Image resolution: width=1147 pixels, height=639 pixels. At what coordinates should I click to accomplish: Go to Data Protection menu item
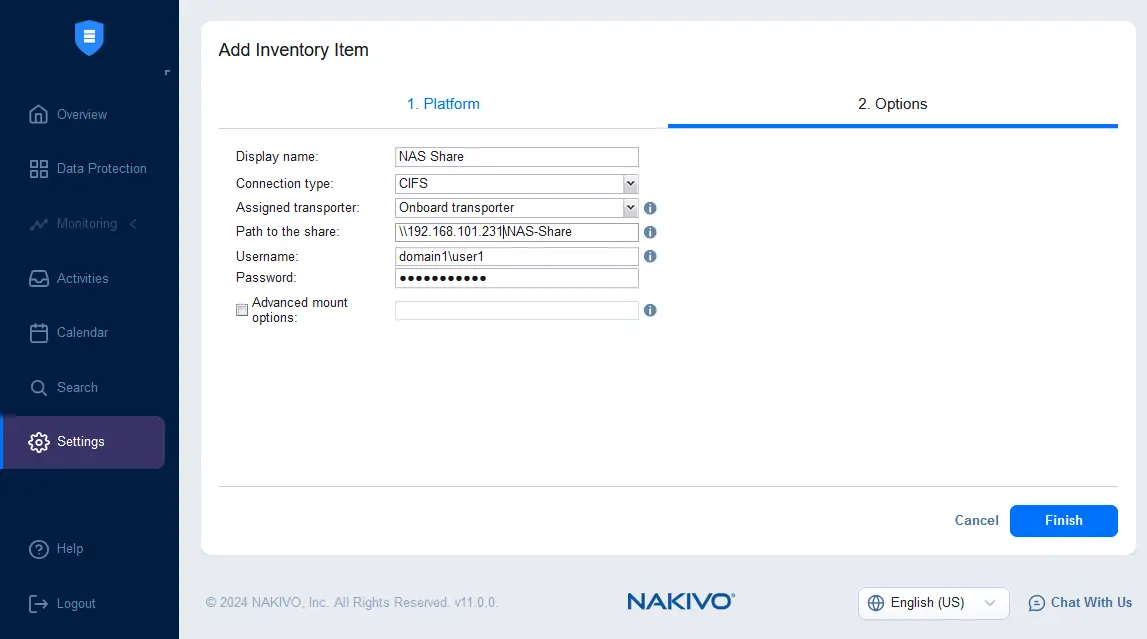[x=102, y=169]
